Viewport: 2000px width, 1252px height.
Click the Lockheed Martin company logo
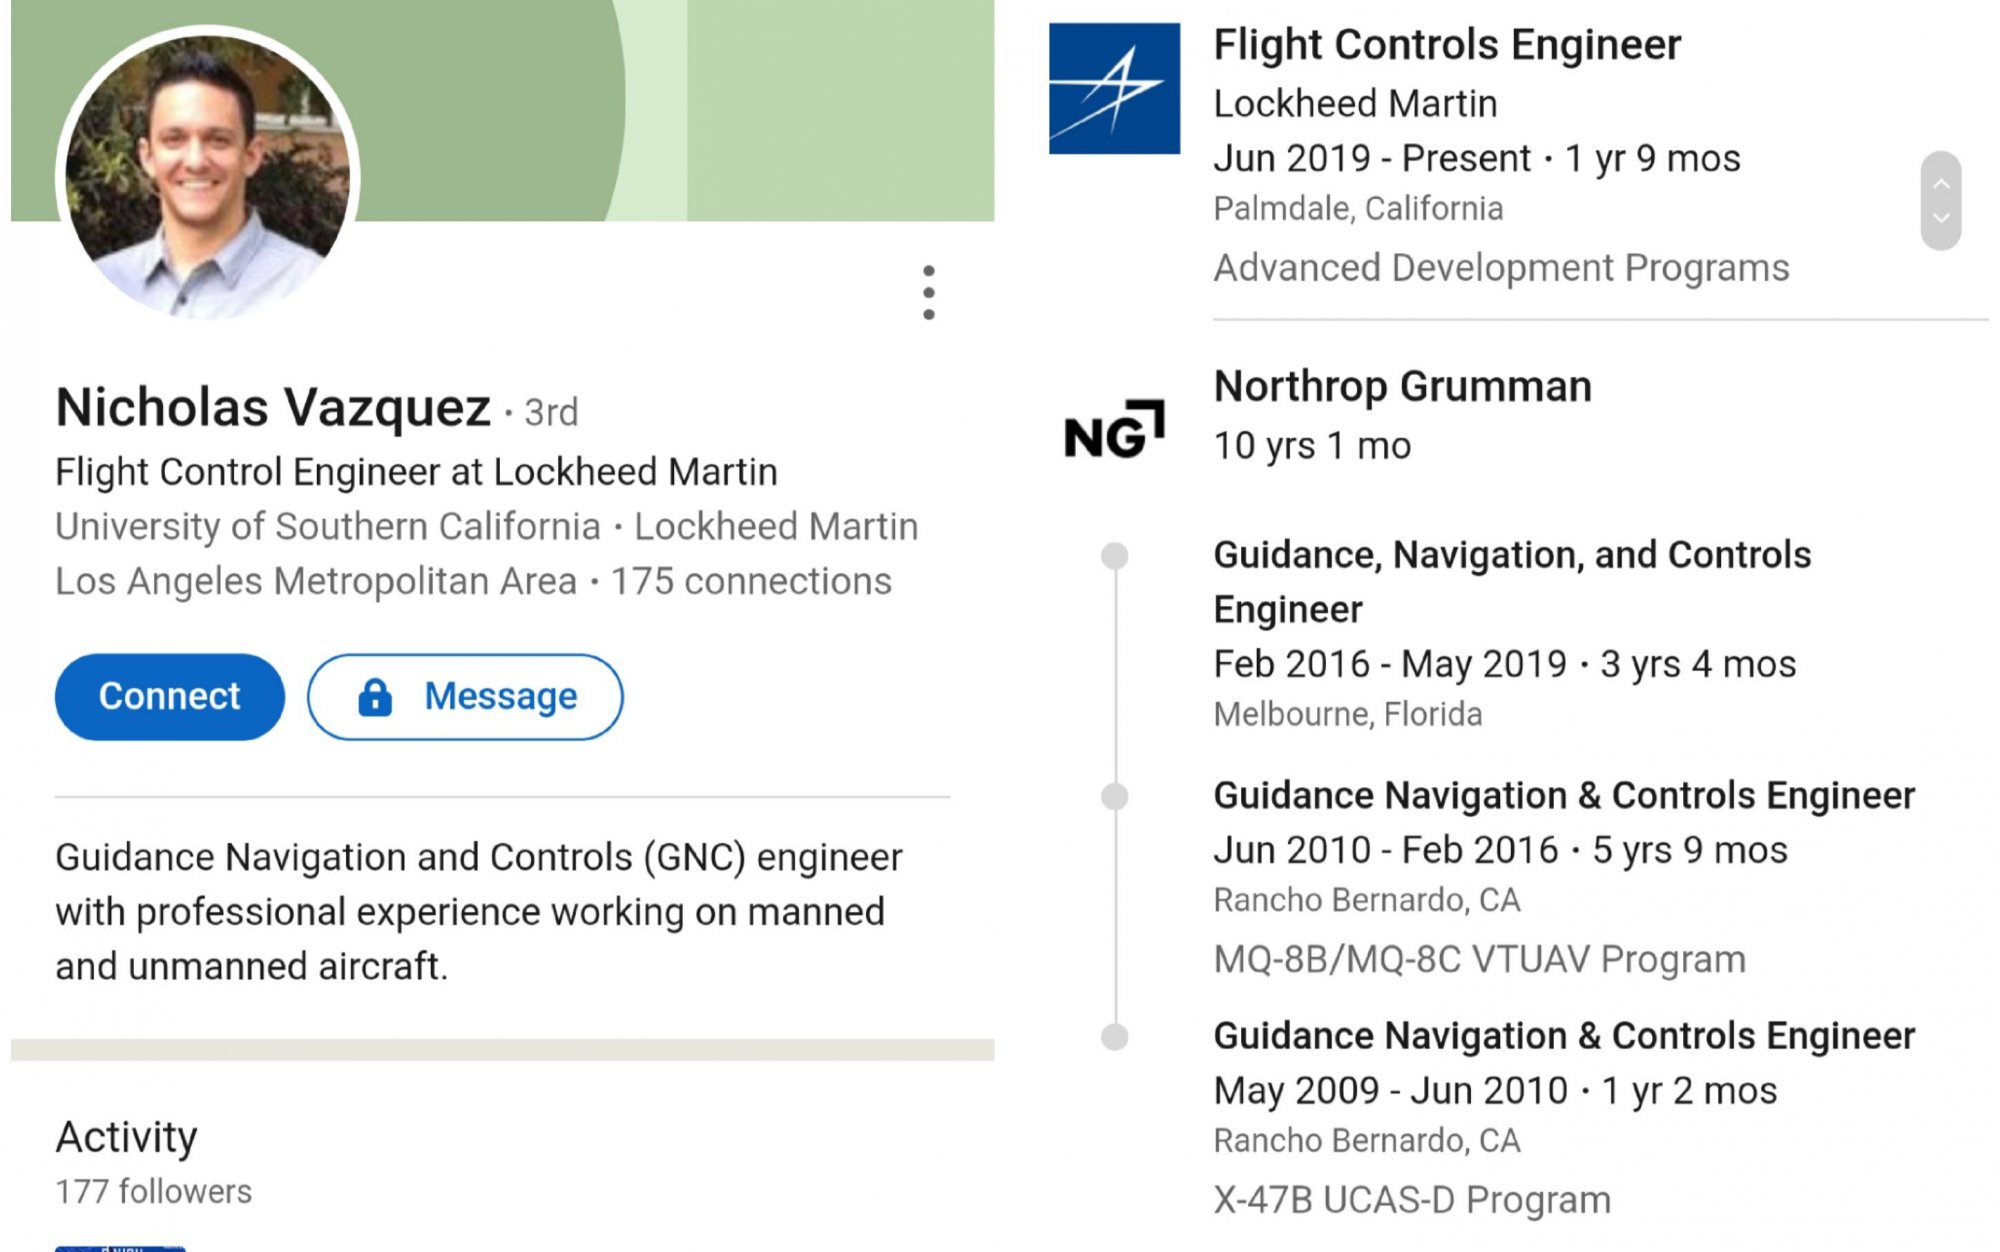click(1114, 88)
